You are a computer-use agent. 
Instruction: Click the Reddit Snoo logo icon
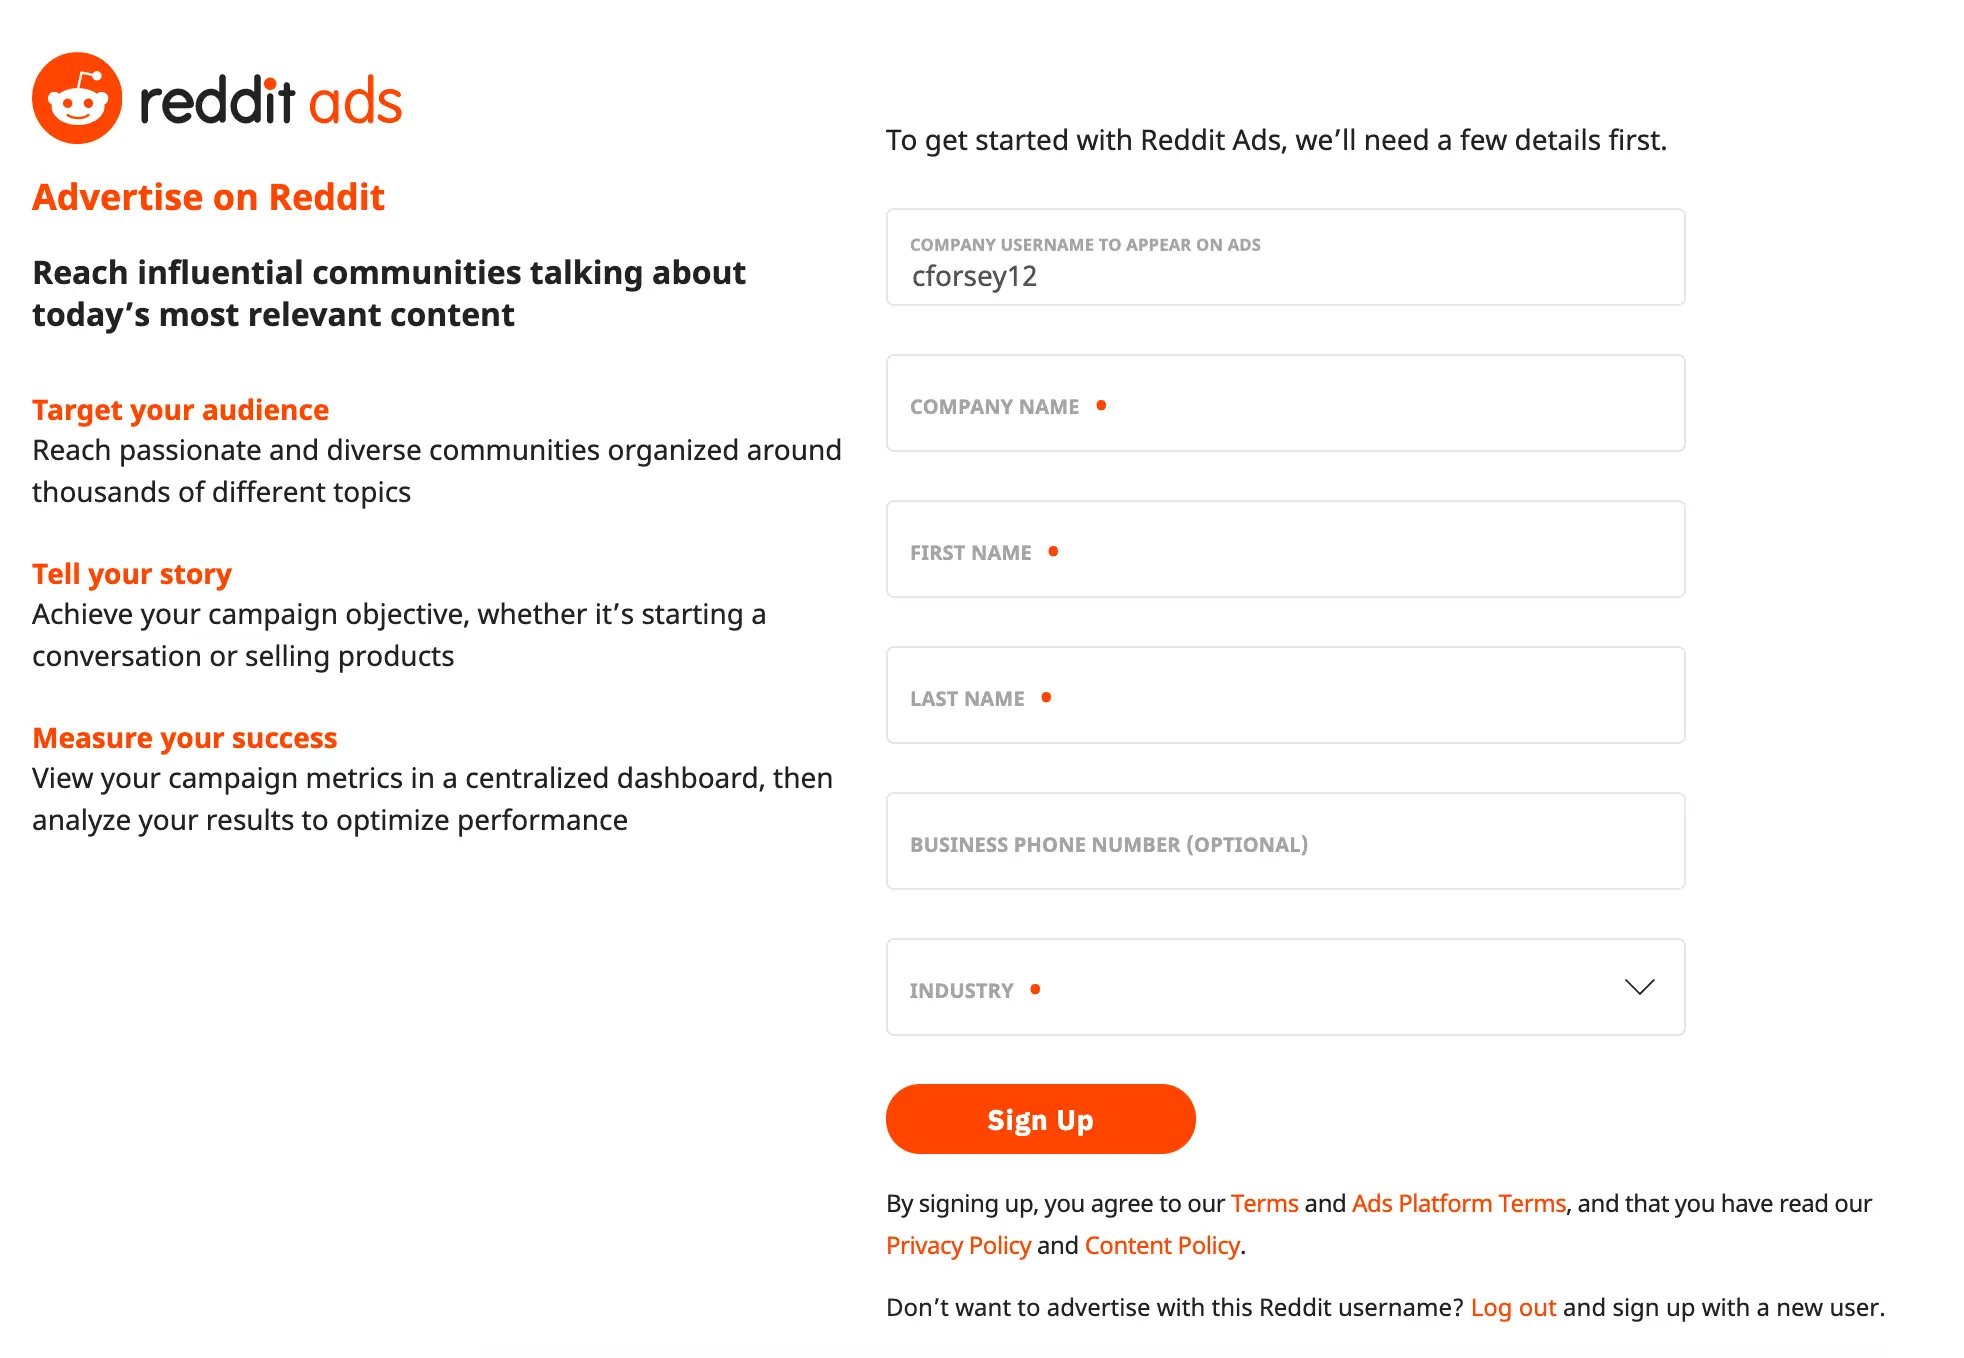pos(77,99)
